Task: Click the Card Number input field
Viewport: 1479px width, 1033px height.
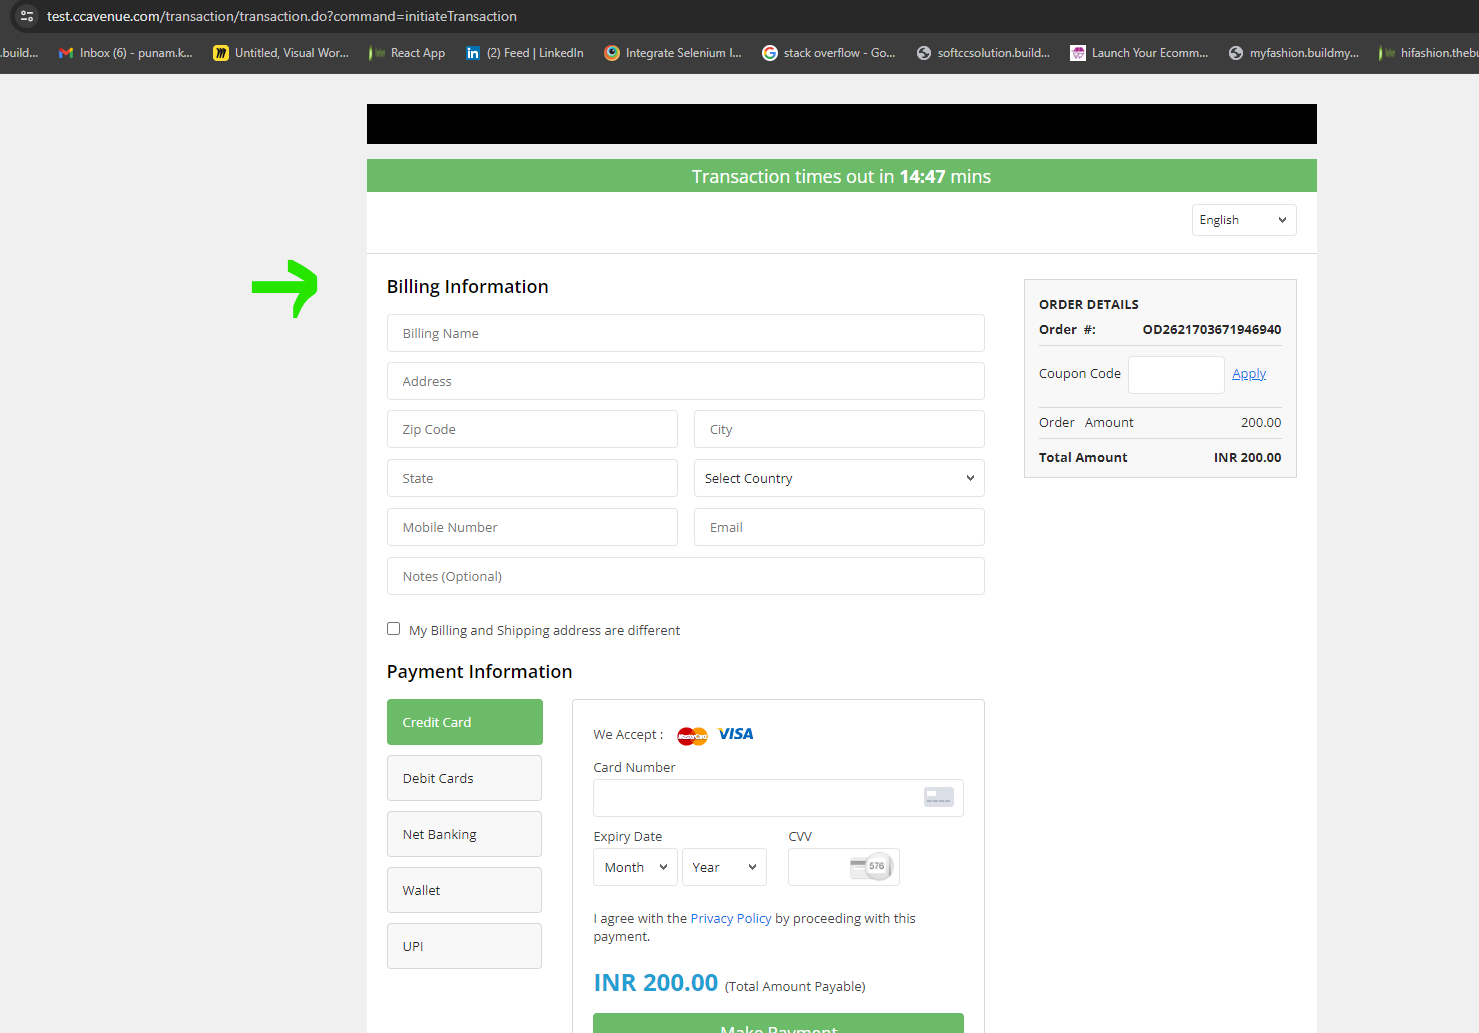Action: coord(778,798)
